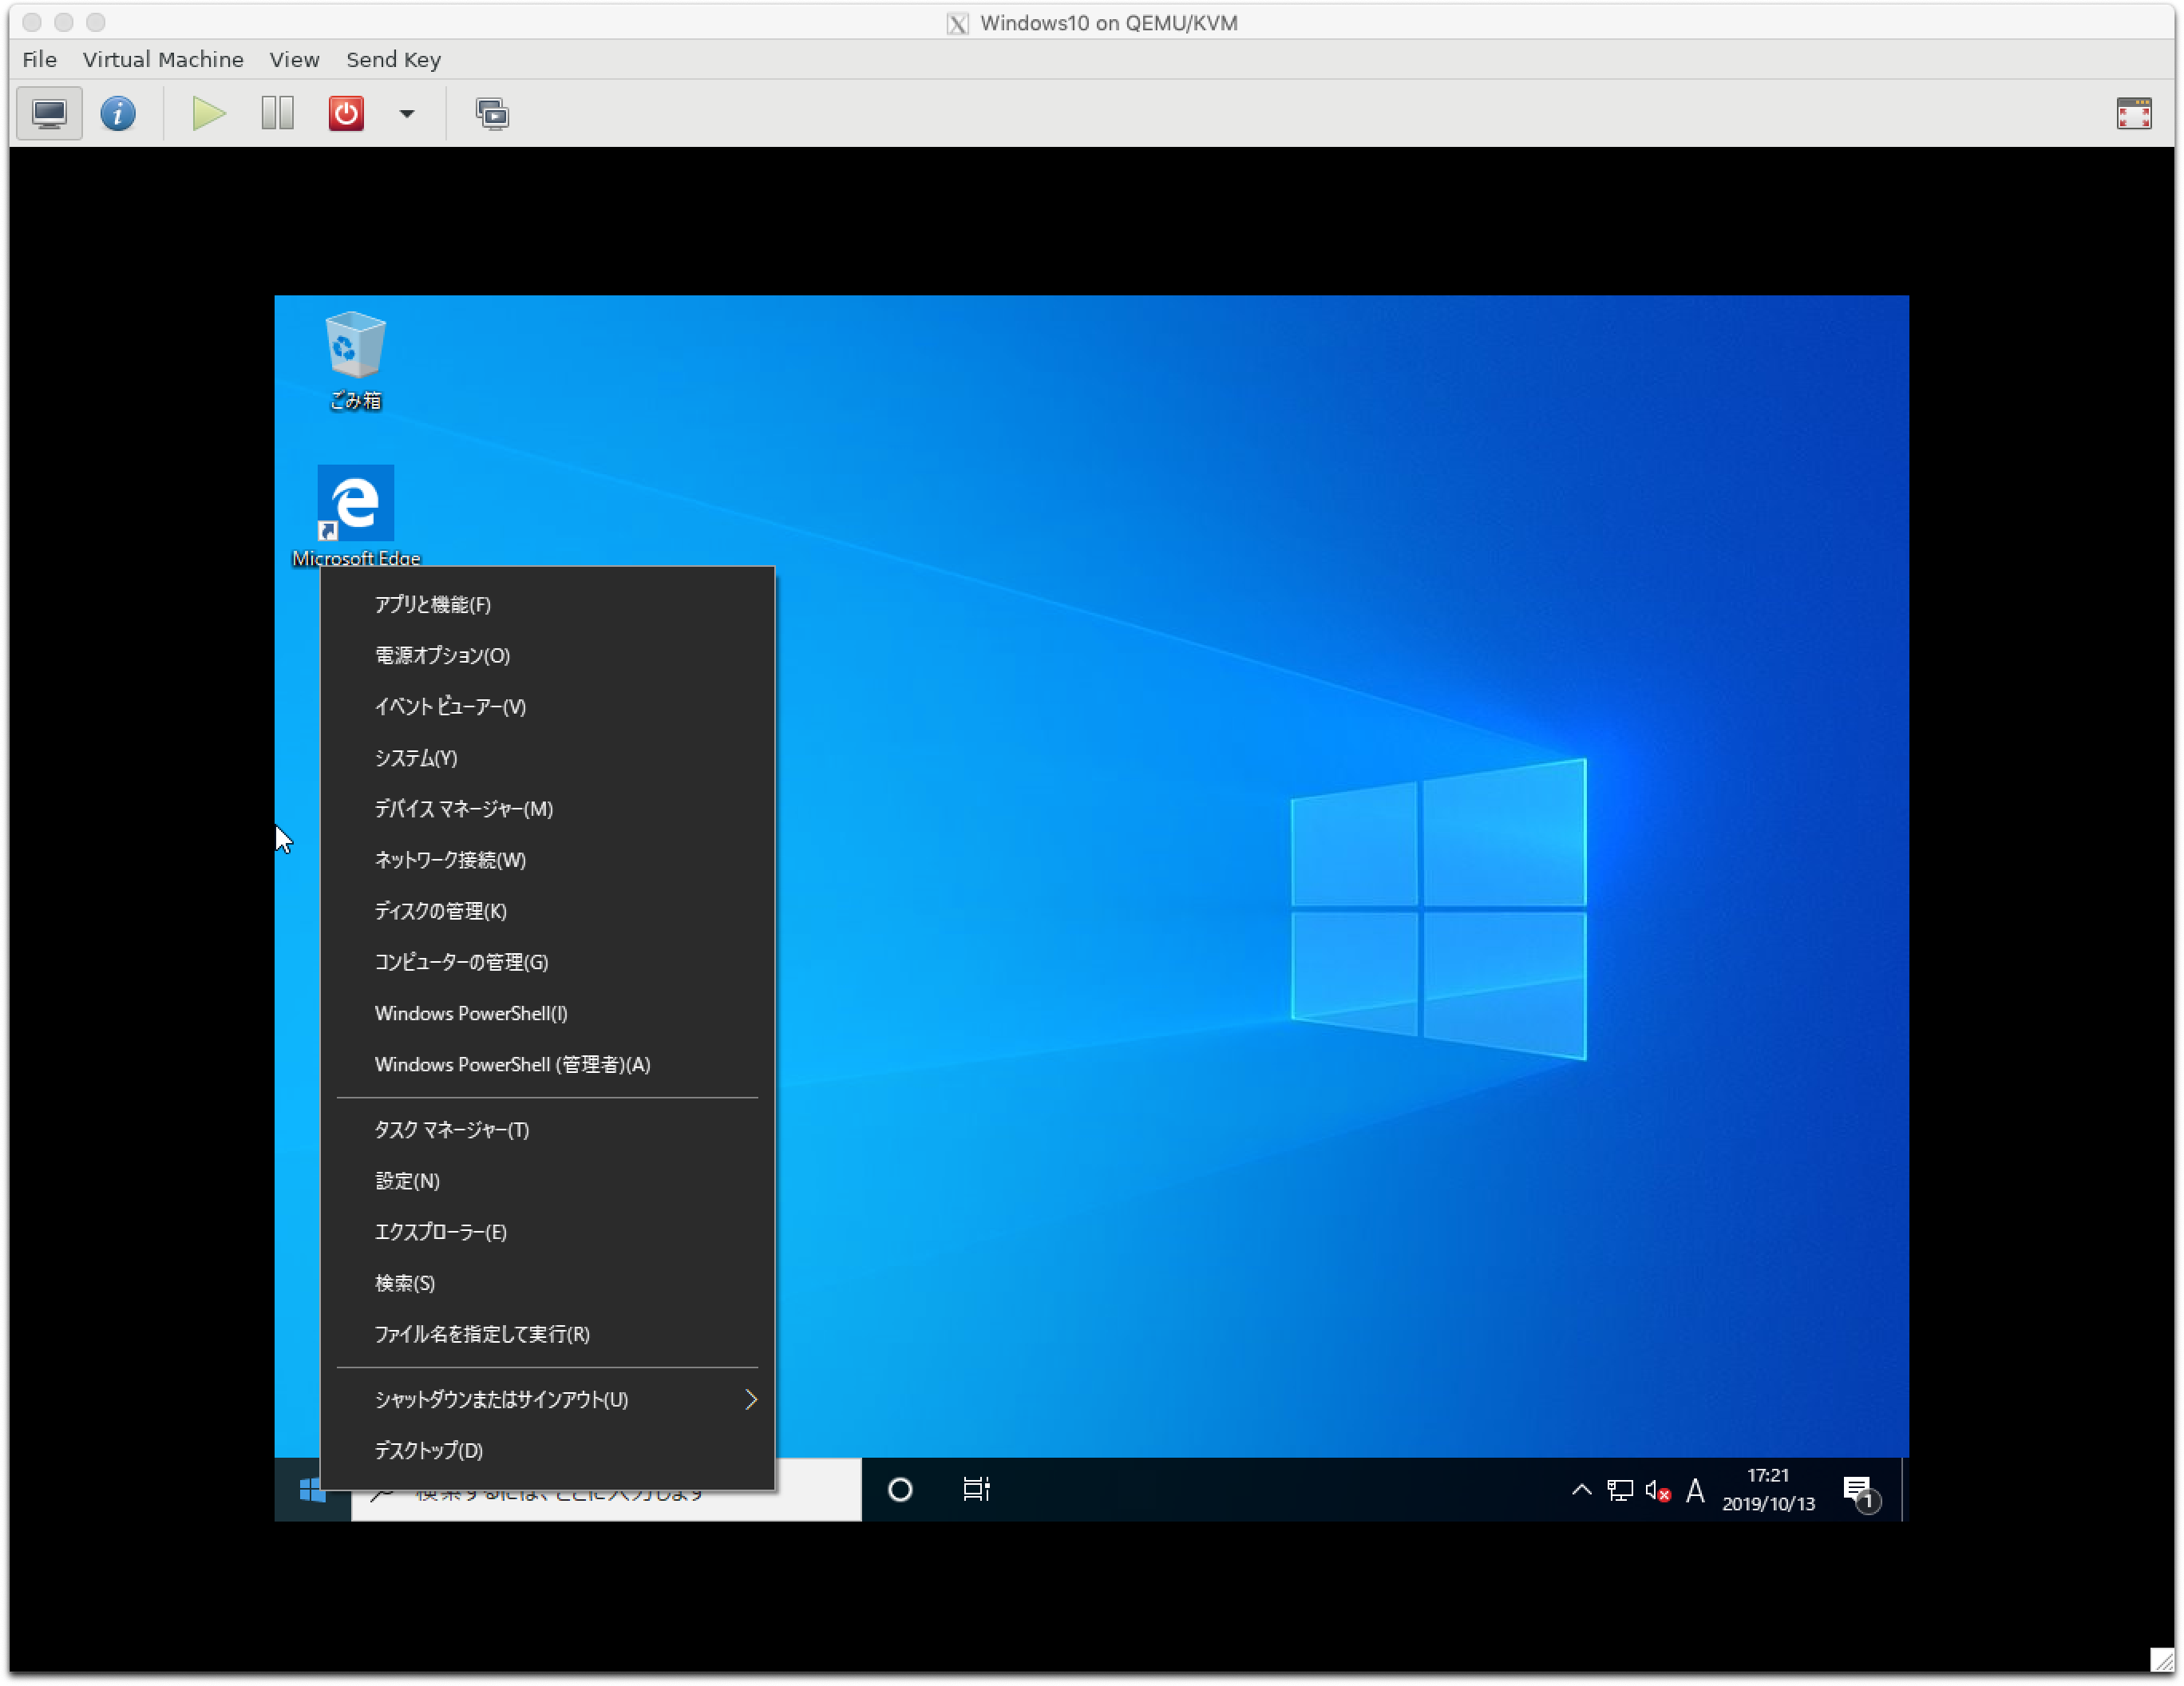Select デスクトップ(D) menu entry
This screenshot has width=2184, height=1686.
[547, 1450]
